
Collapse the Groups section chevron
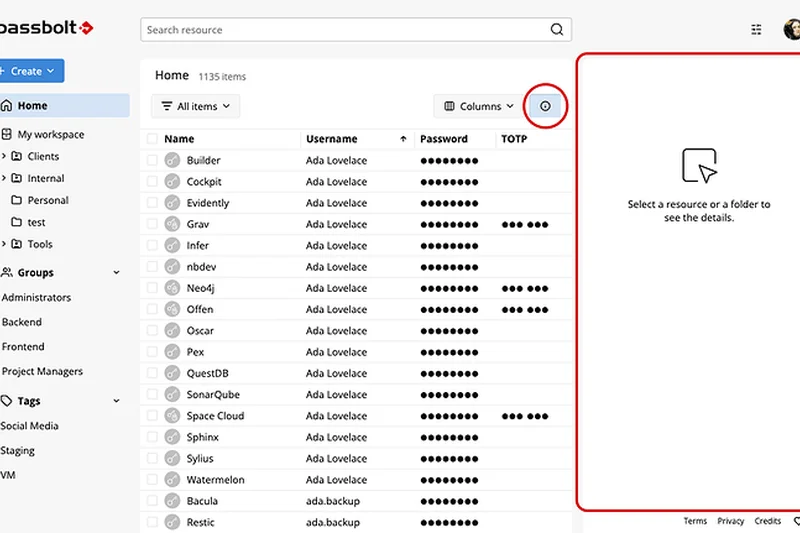(x=116, y=272)
